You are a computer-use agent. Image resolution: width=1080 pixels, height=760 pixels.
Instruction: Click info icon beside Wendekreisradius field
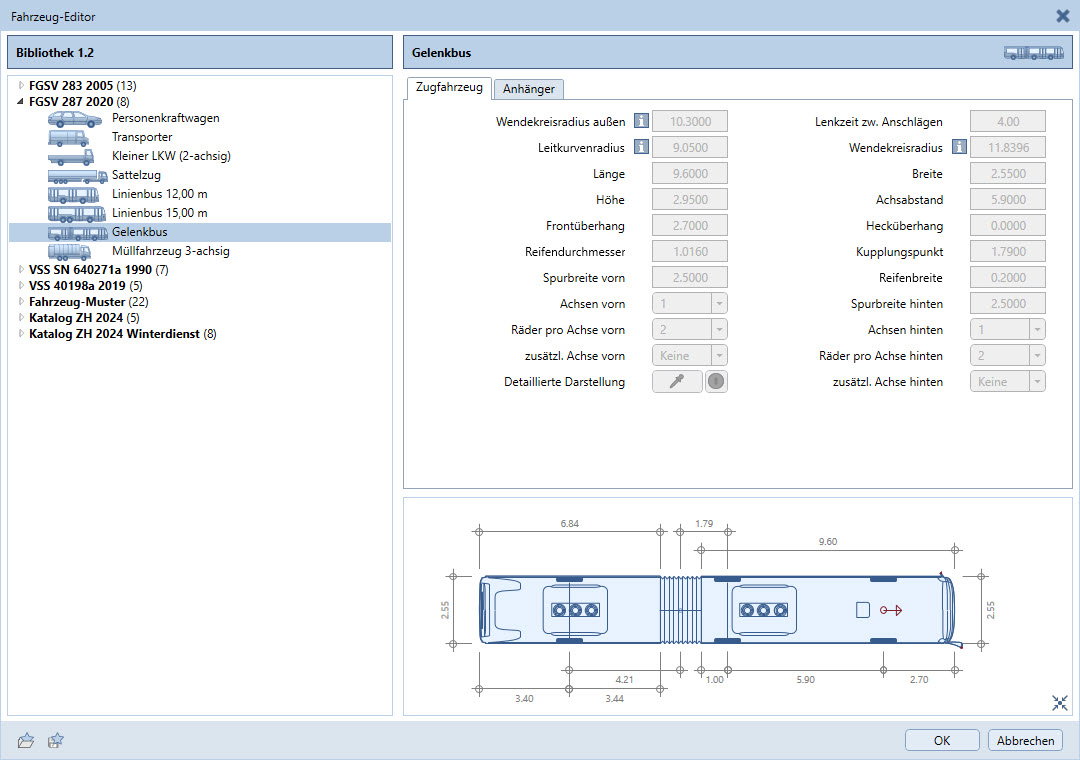(x=959, y=148)
